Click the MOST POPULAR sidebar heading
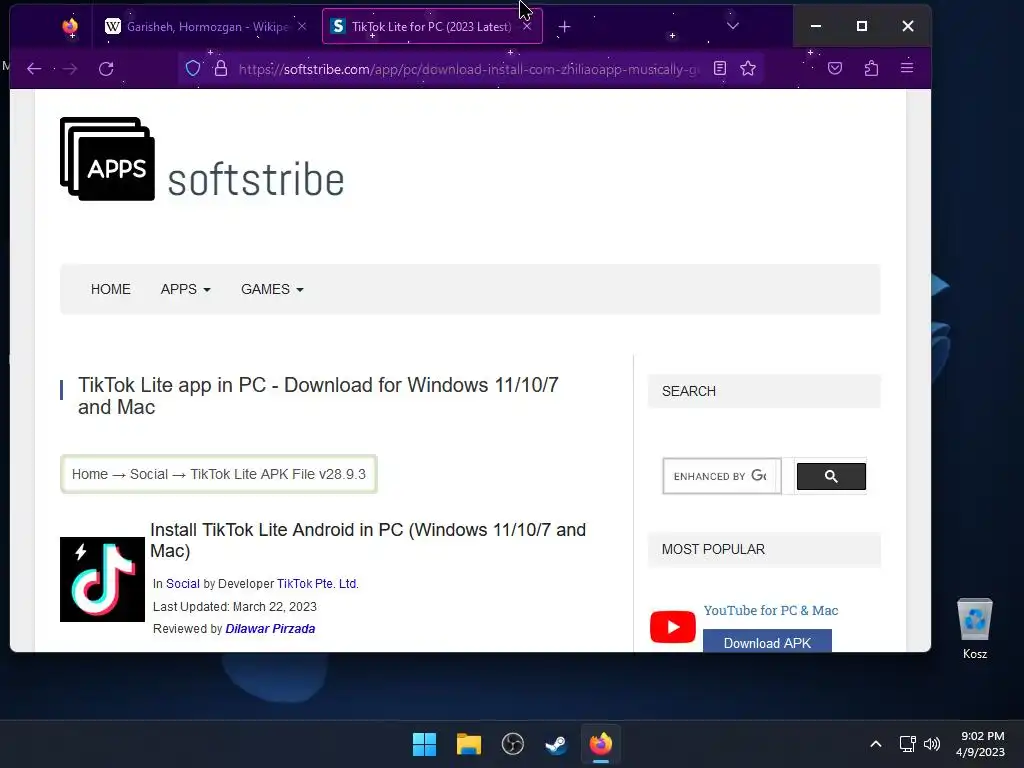This screenshot has height=768, width=1024. click(713, 549)
